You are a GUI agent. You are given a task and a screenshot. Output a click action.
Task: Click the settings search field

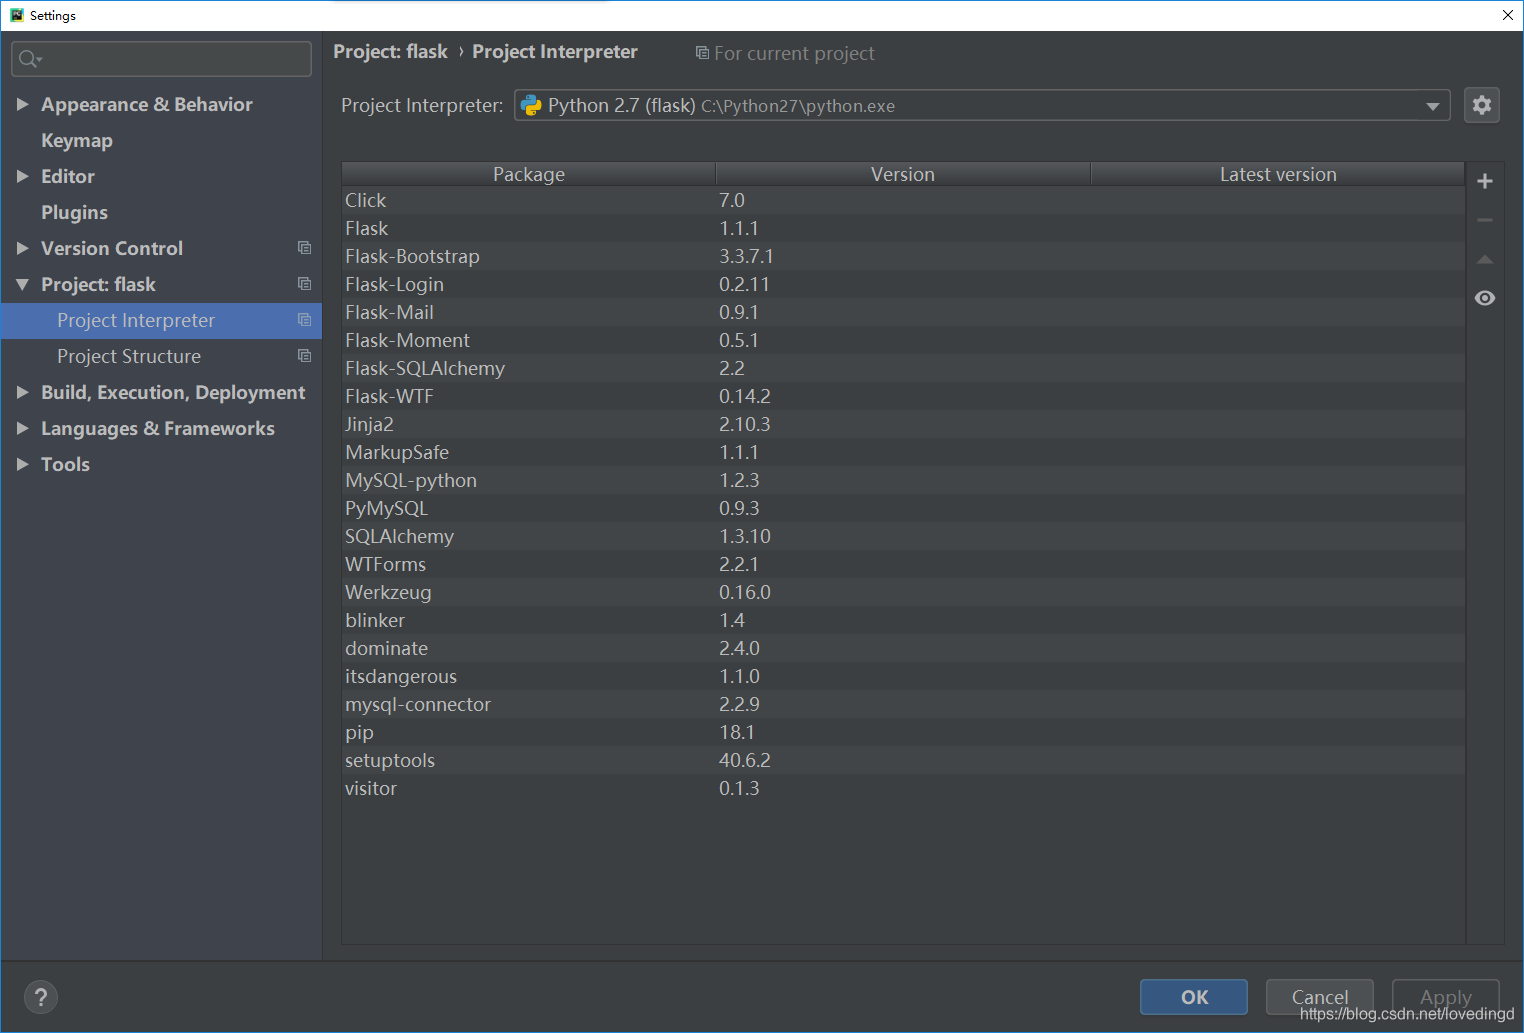pos(162,59)
